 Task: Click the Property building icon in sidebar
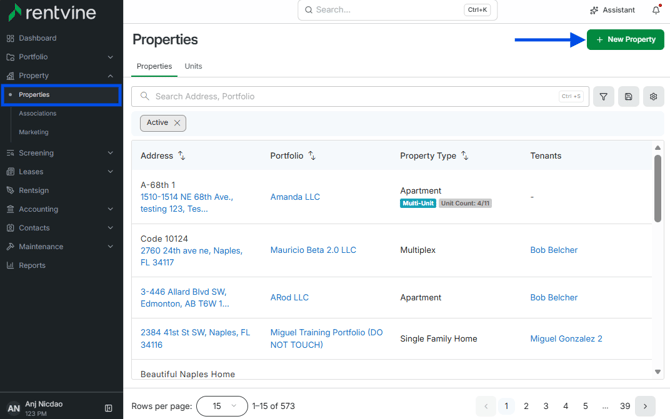11,76
